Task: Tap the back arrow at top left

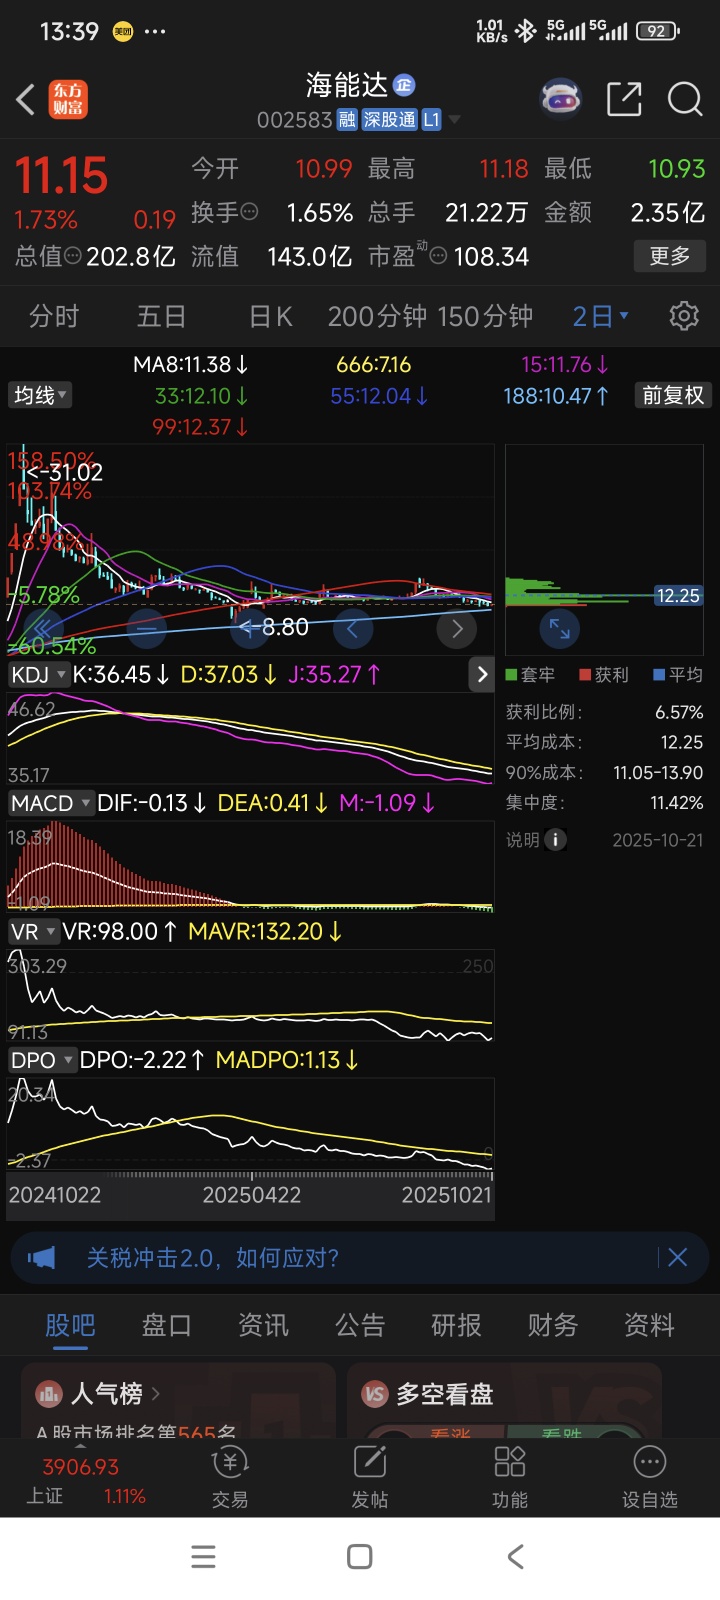Action: 26,99
